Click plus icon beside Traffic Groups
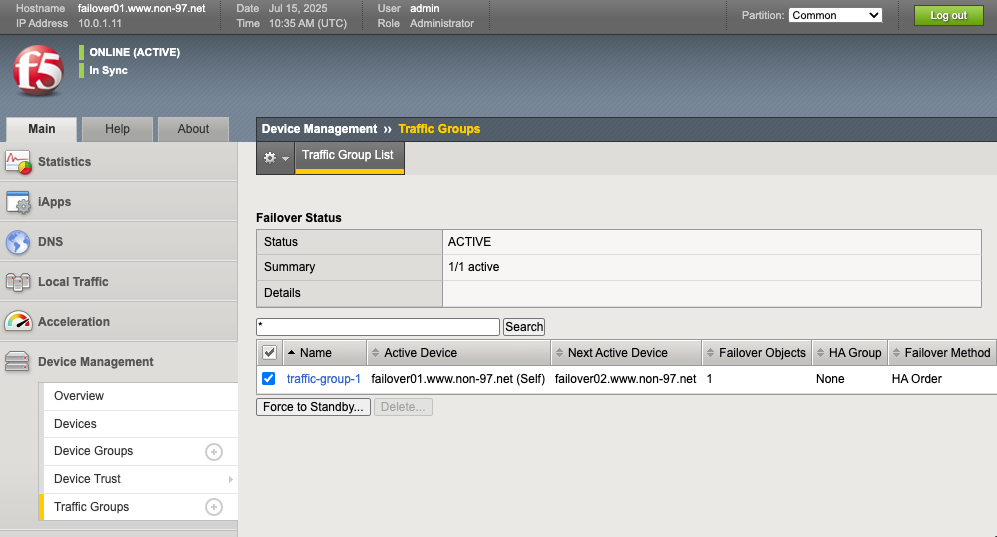 tap(214, 507)
